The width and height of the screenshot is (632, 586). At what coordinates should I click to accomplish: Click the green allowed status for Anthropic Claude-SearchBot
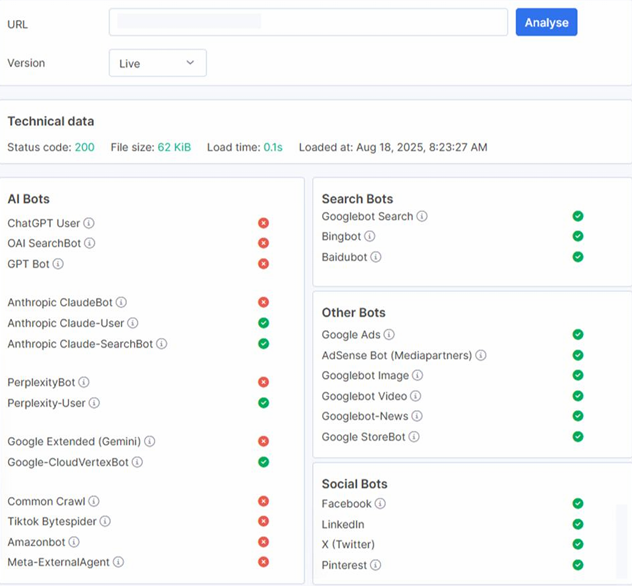pyautogui.click(x=264, y=344)
